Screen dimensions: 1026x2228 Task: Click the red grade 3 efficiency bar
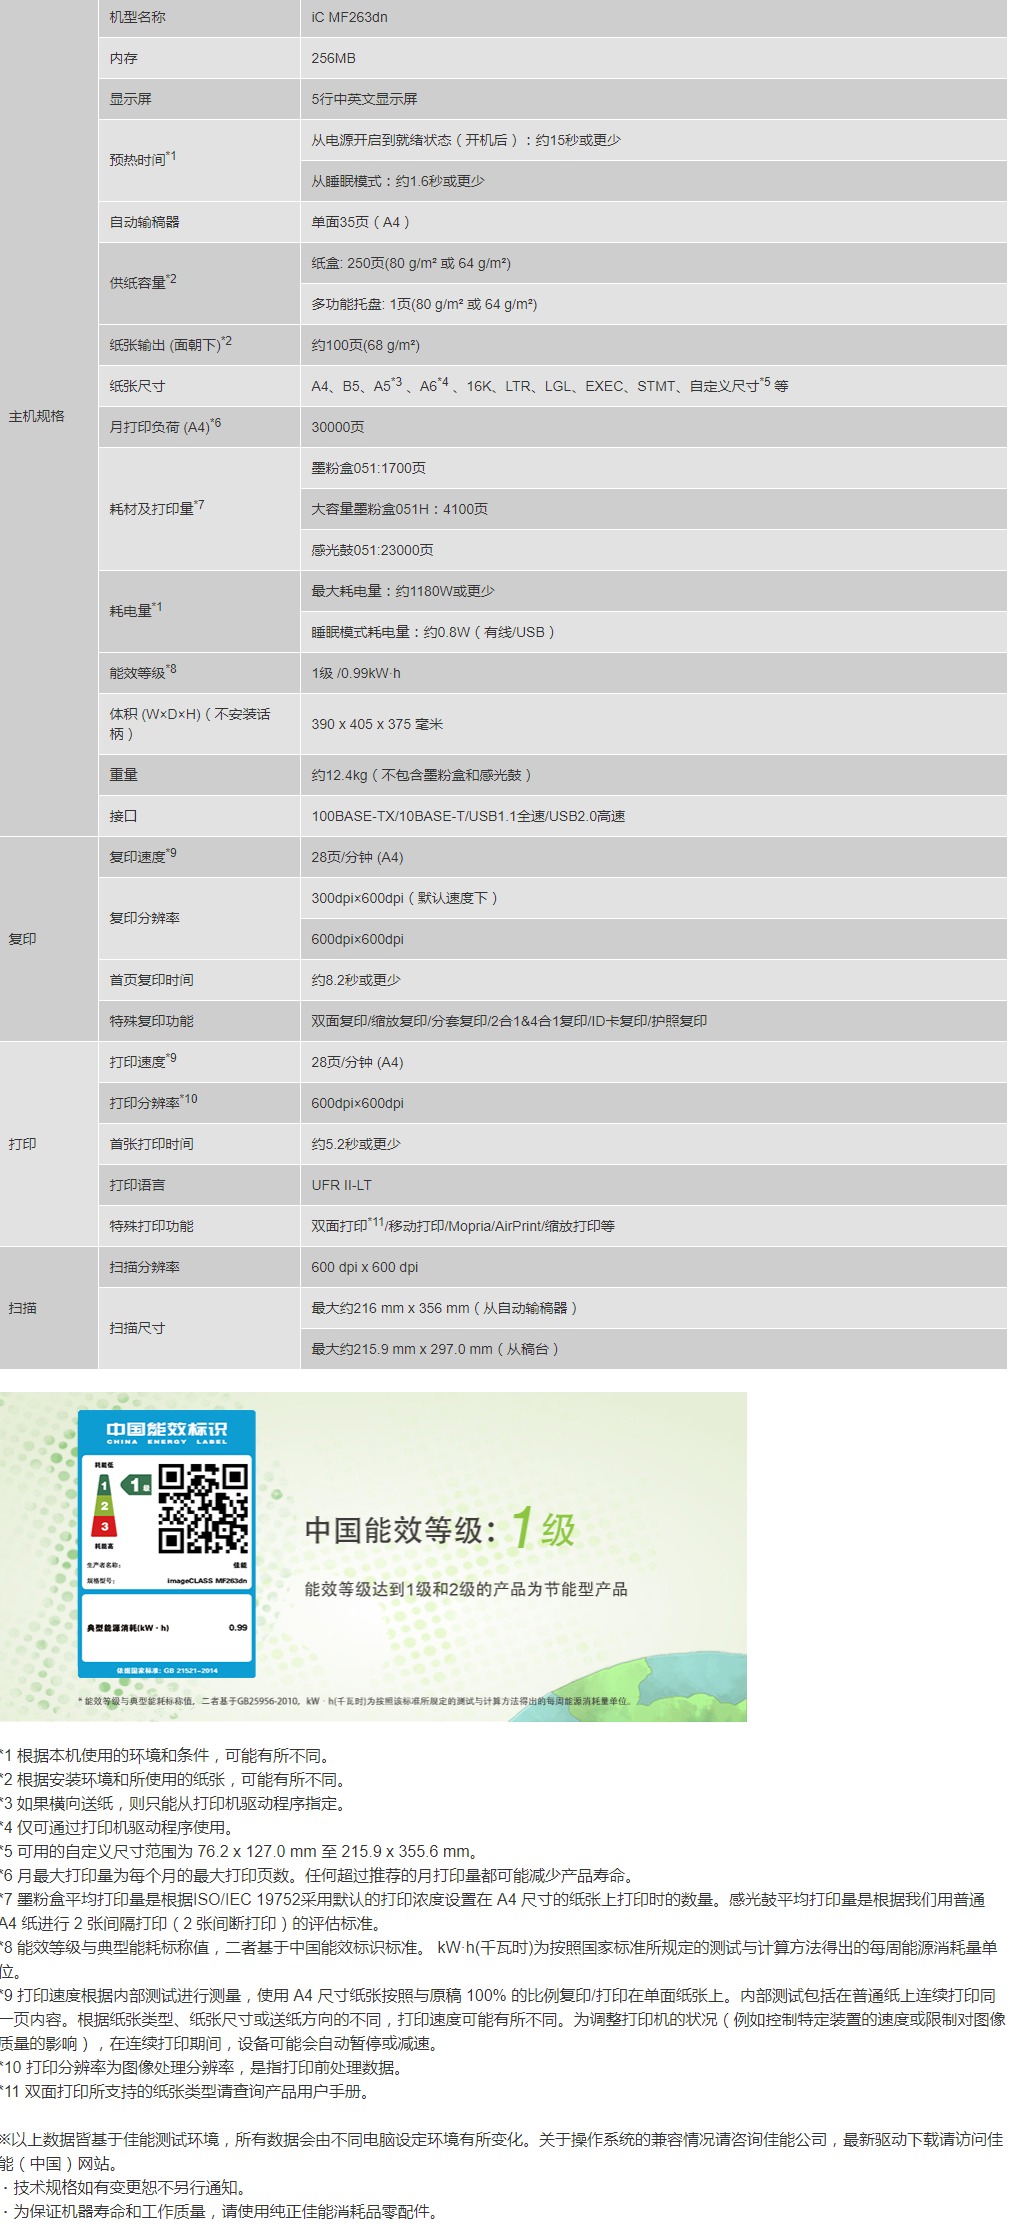tap(104, 1526)
